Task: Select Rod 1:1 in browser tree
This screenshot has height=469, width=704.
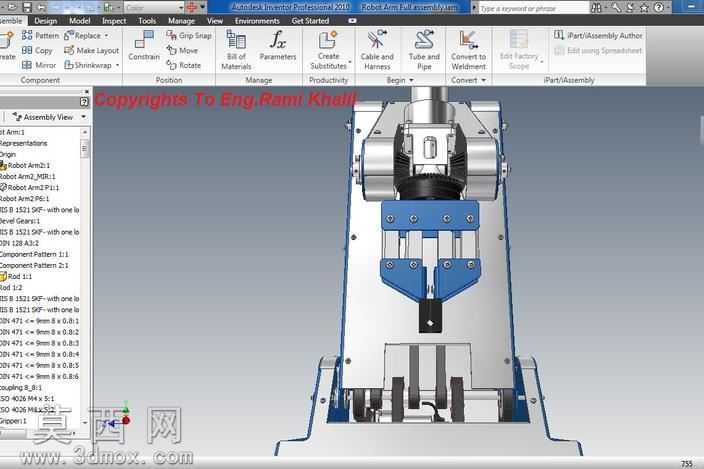Action: [x=16, y=276]
